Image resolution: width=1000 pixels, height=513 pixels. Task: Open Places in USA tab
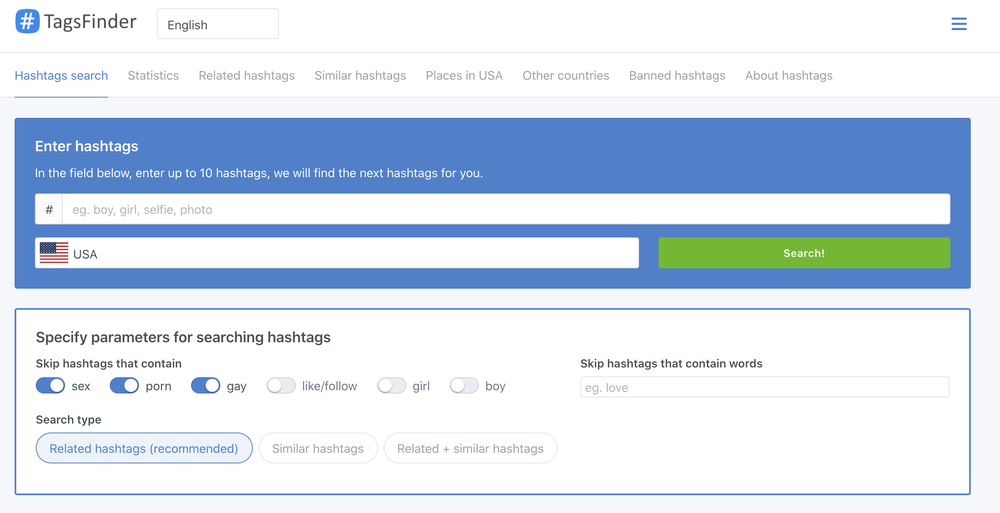[464, 75]
